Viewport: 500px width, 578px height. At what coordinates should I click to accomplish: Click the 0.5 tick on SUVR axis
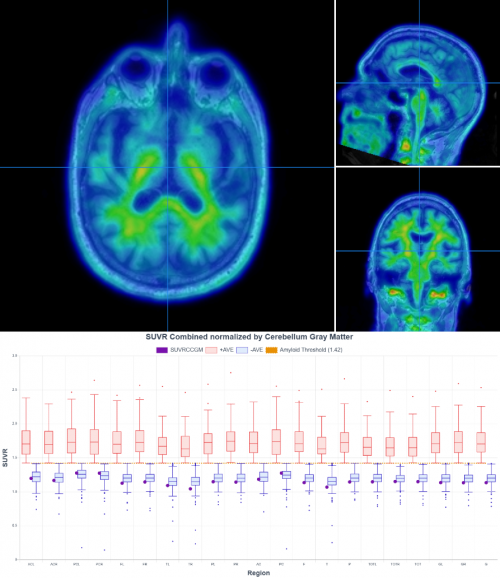click(15, 525)
